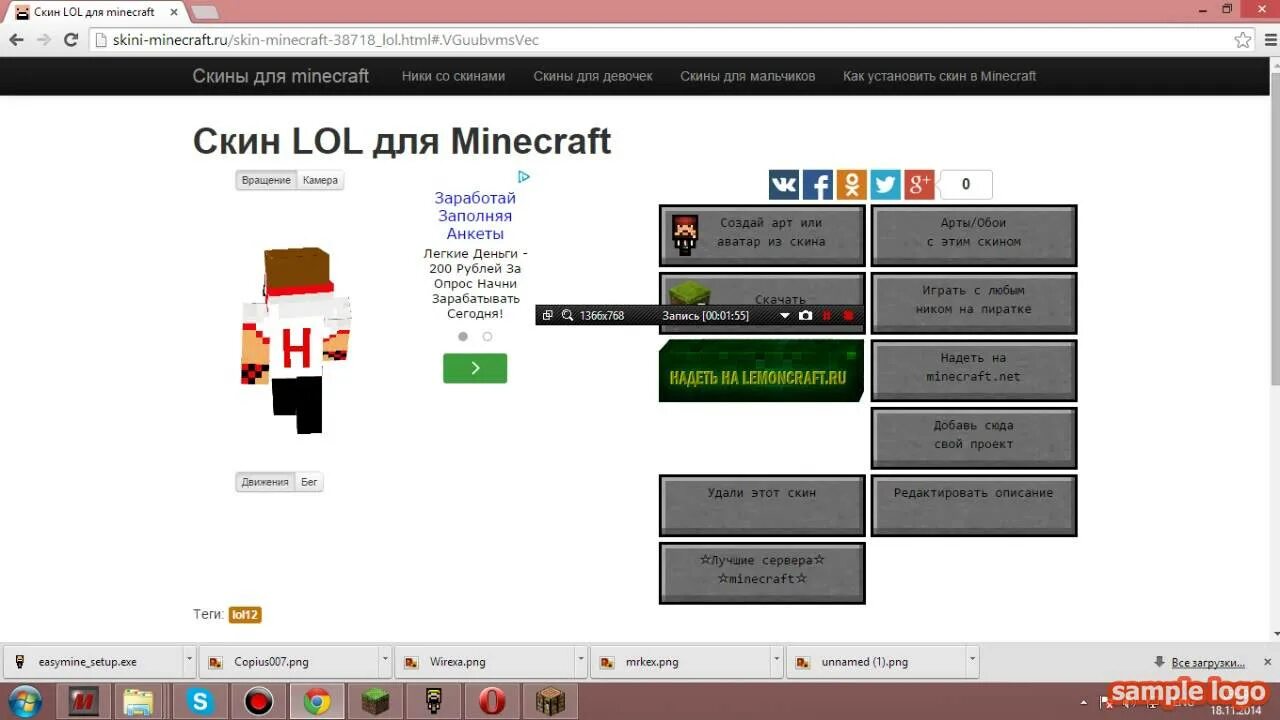Viewport: 1280px width, 720px height.
Task: Click Надеть на minecraft.net button
Action: pyautogui.click(x=974, y=370)
